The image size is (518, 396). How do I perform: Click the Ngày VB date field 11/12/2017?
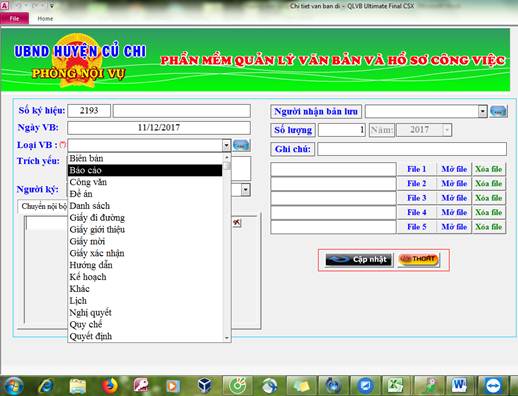[x=159, y=128]
